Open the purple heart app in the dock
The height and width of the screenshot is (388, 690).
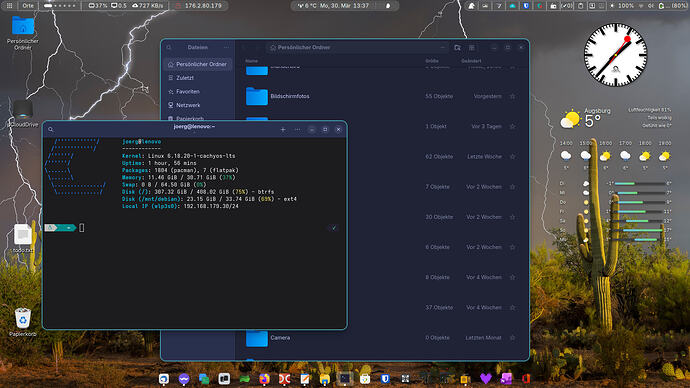[485, 379]
